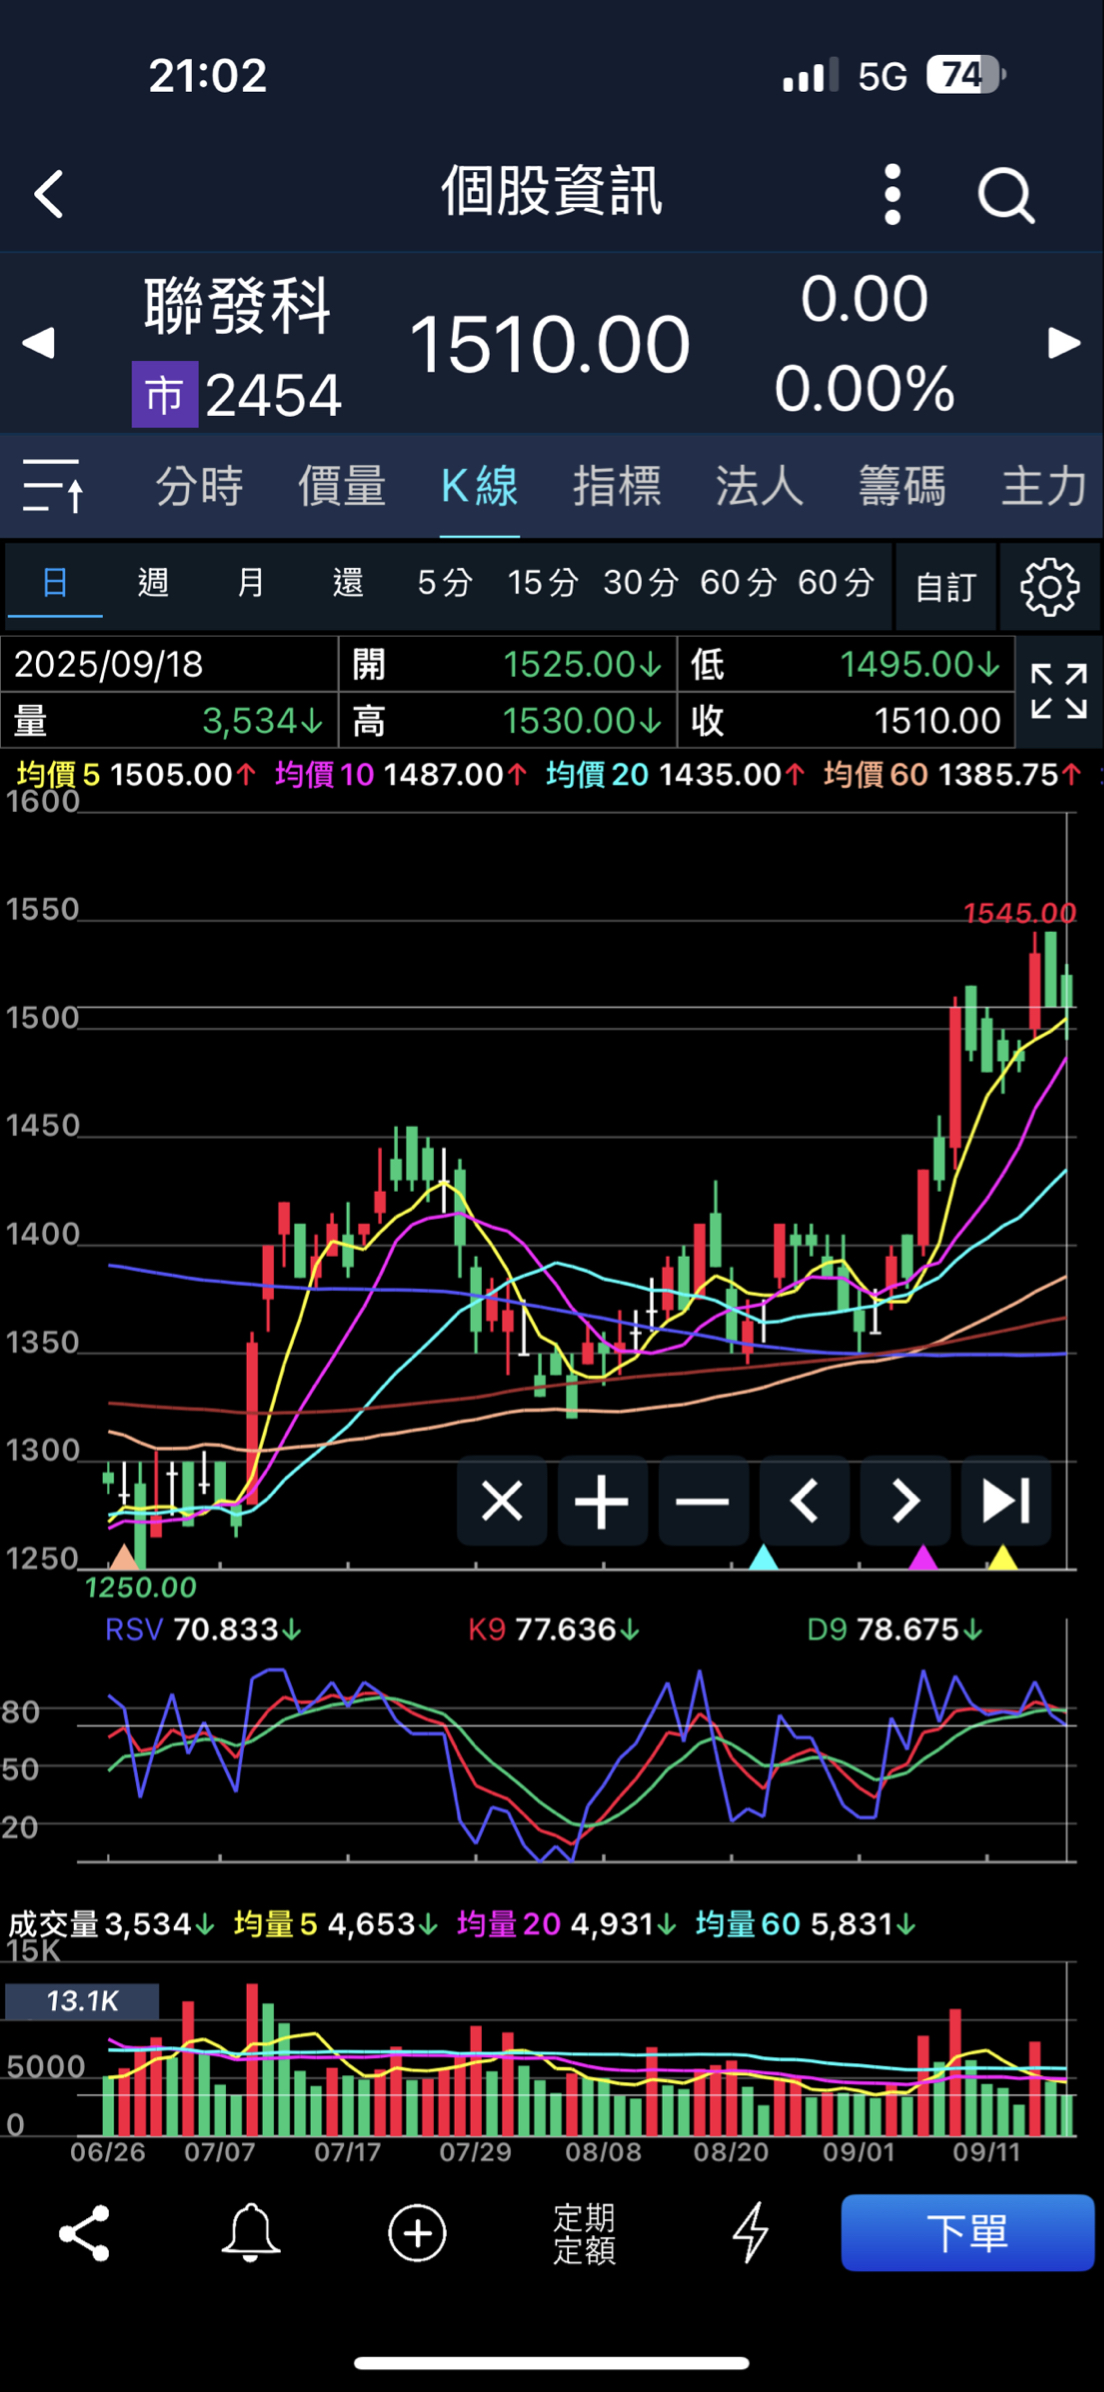Open the sort list menu icon
Screen dimensions: 1104x2392
(53, 487)
